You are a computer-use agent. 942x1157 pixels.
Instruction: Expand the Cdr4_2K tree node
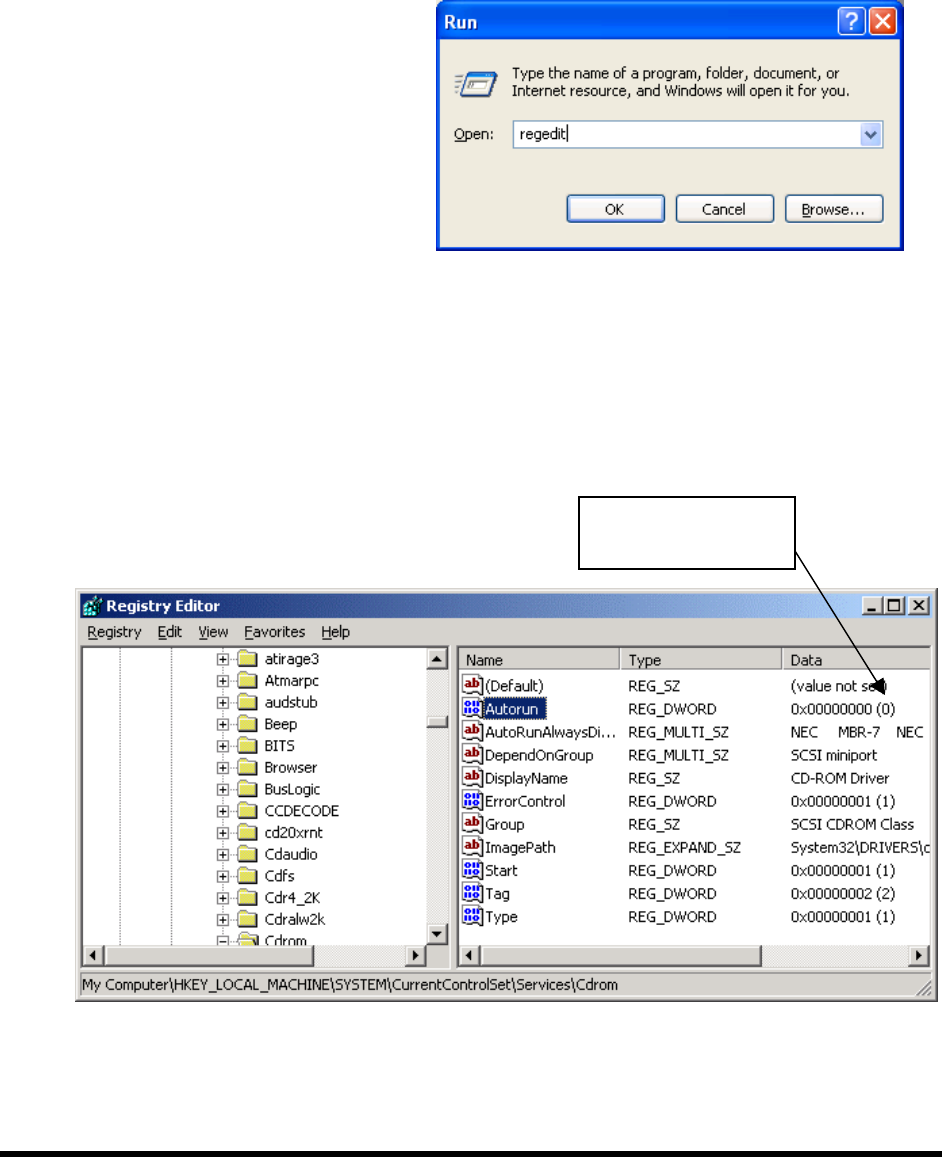click(223, 898)
